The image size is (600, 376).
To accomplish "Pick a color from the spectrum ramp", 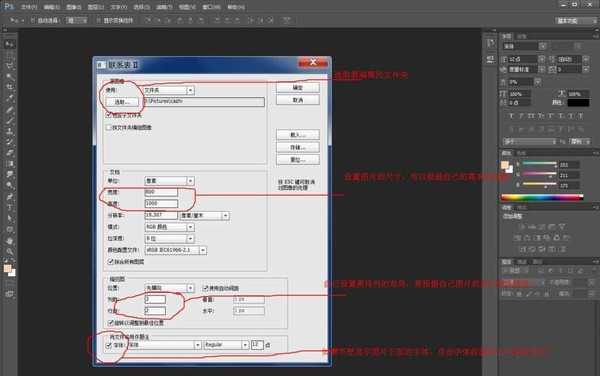I will tap(542, 197).
